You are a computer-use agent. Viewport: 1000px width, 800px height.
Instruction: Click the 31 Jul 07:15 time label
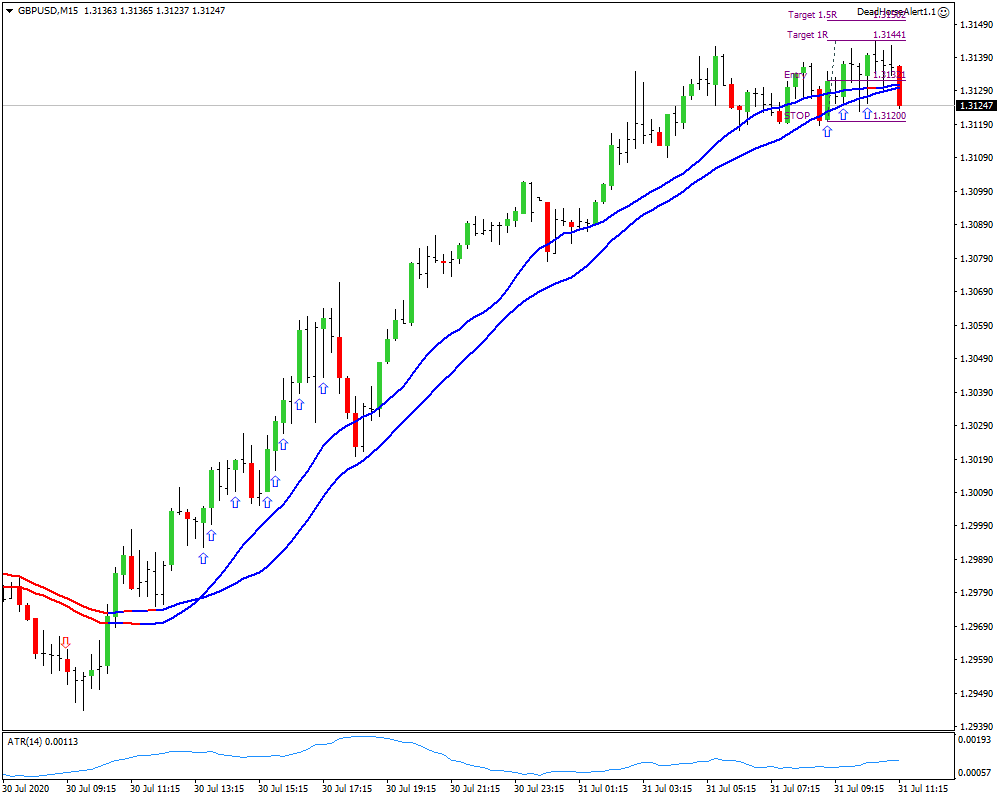tap(795, 789)
